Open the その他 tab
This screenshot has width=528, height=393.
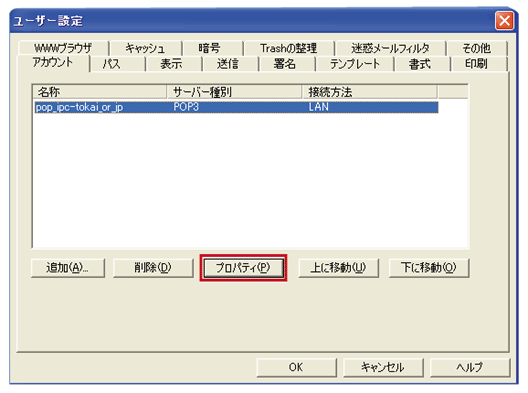[476, 48]
